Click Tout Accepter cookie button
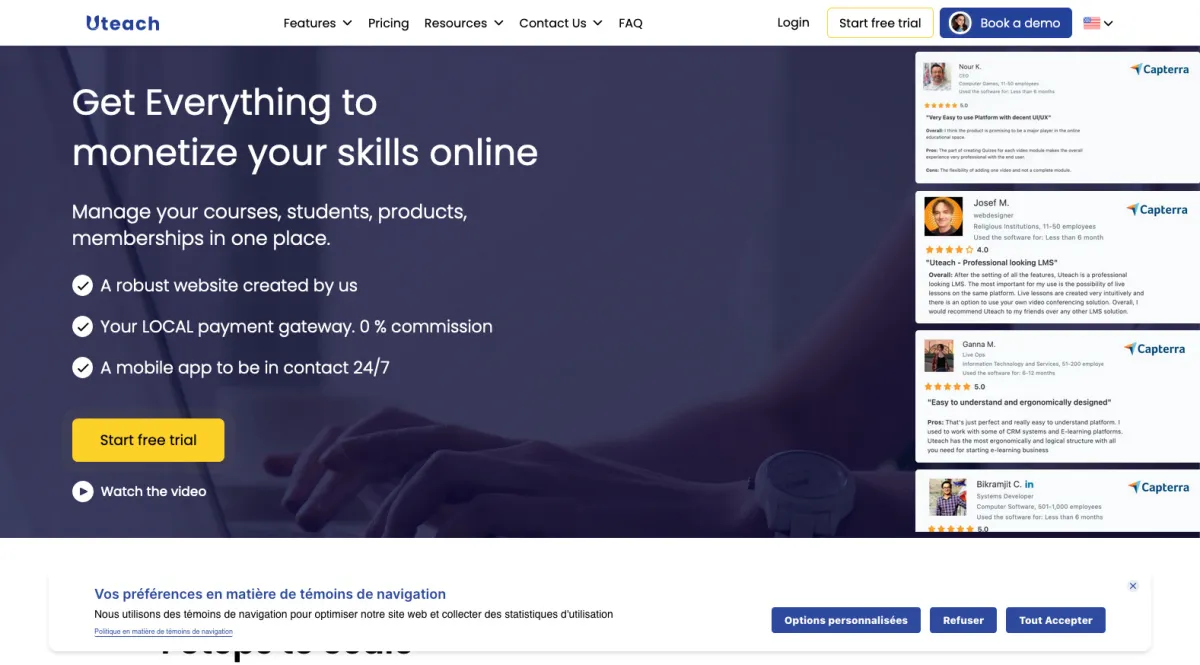 point(1056,620)
